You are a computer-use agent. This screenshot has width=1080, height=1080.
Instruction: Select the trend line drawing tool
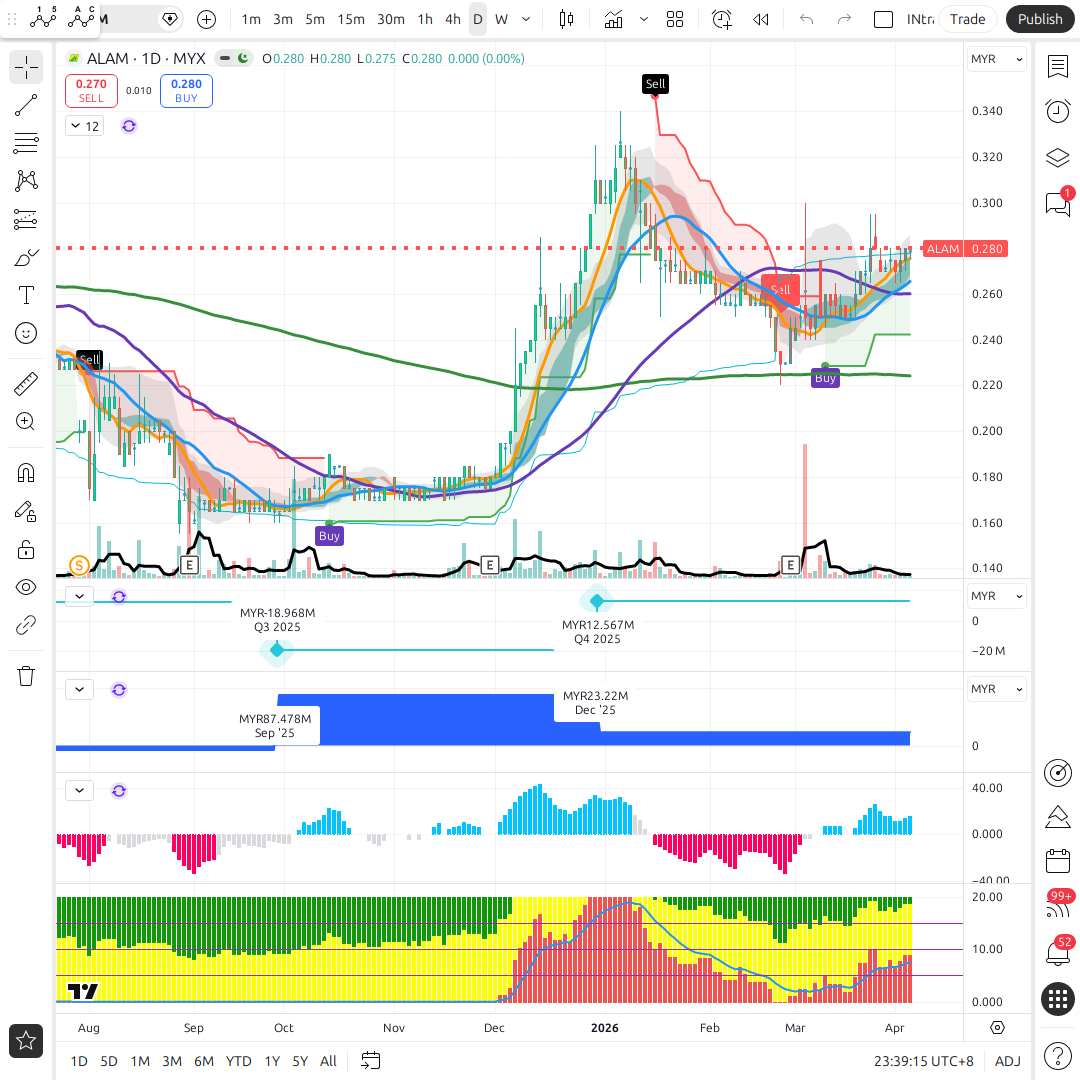[26, 105]
